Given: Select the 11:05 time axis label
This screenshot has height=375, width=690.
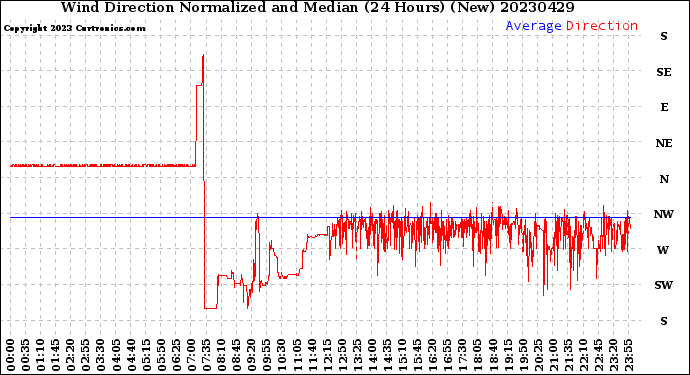Looking at the screenshot, I should 297,355.
